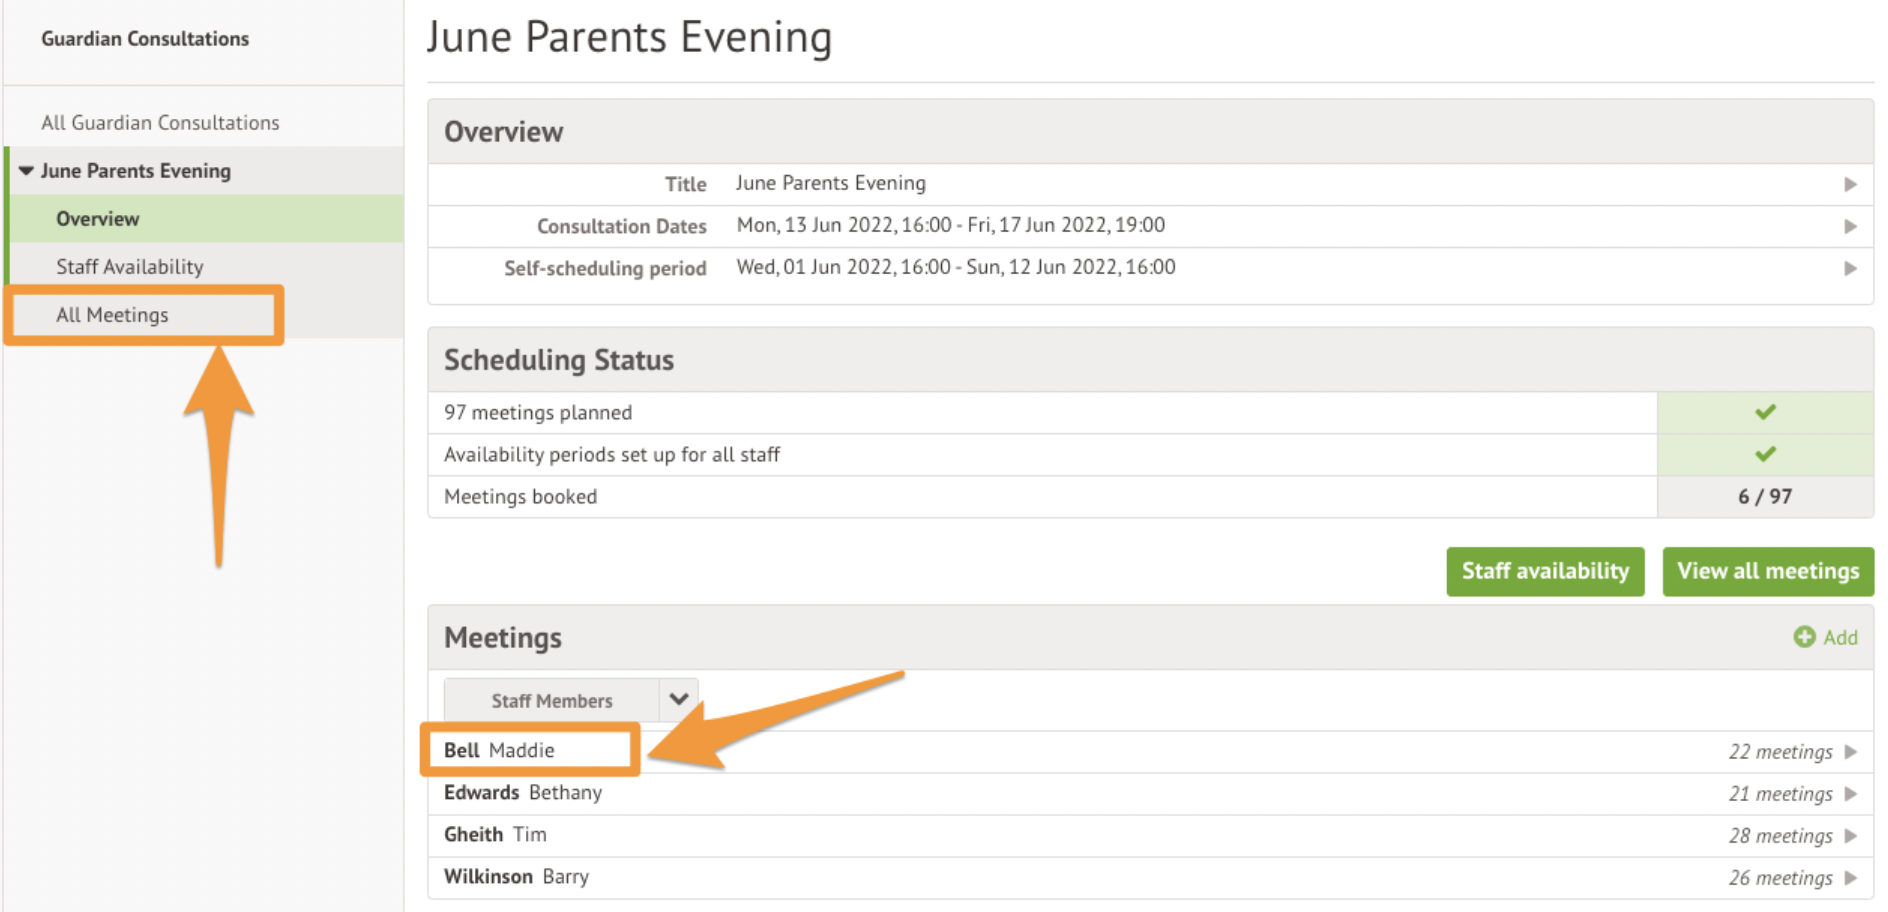The height and width of the screenshot is (912, 1888).
Task: Click the green plus Add icon
Action: tap(1804, 637)
